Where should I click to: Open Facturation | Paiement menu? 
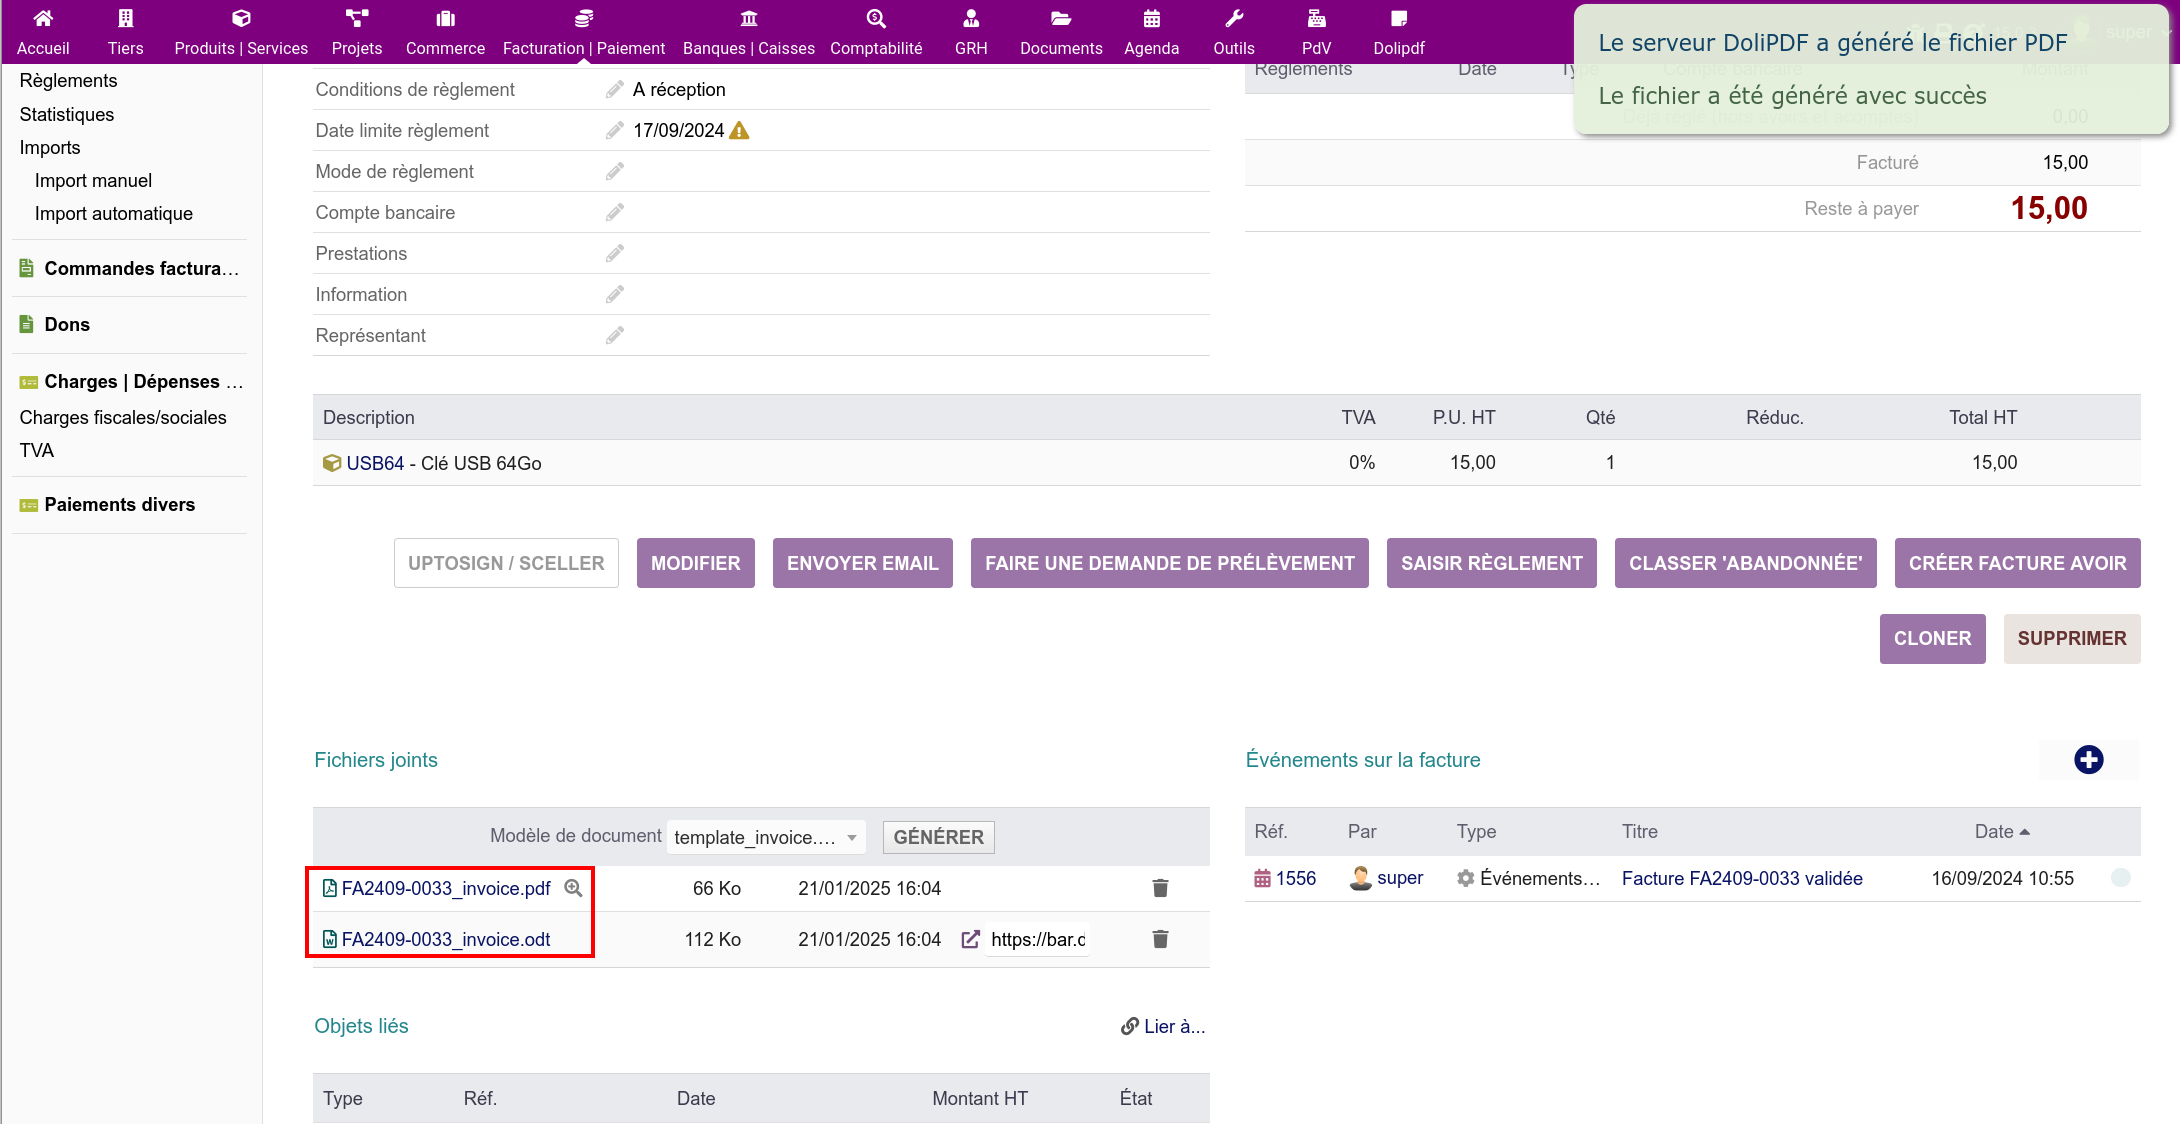(x=584, y=32)
